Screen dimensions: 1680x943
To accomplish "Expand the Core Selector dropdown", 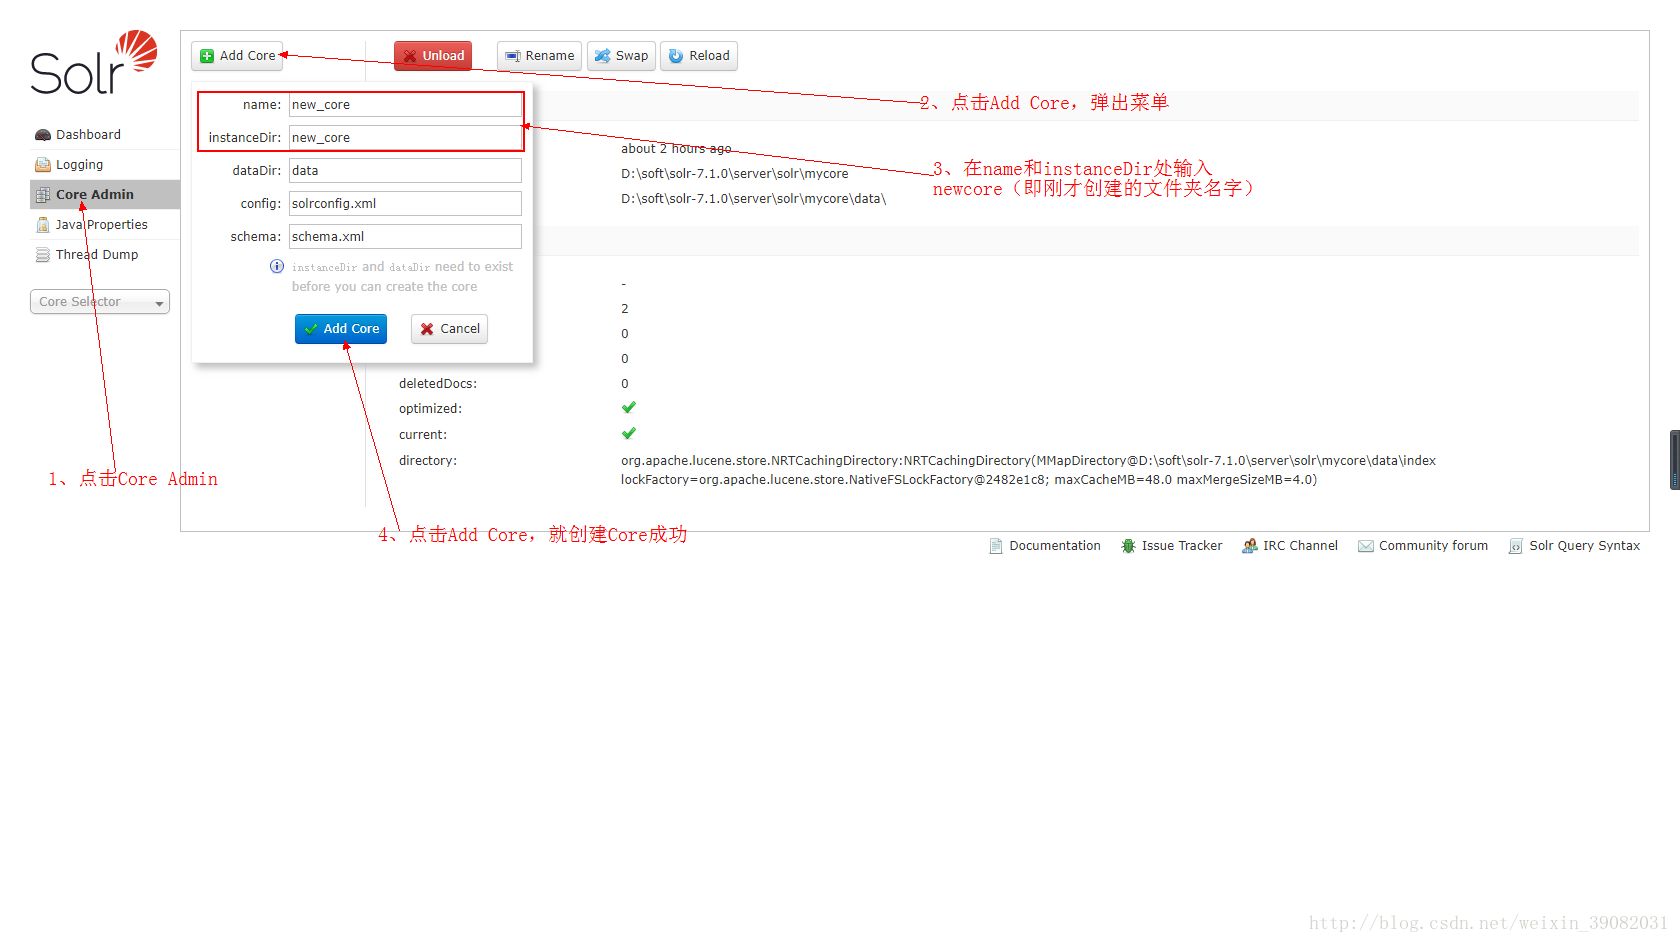I will (100, 302).
